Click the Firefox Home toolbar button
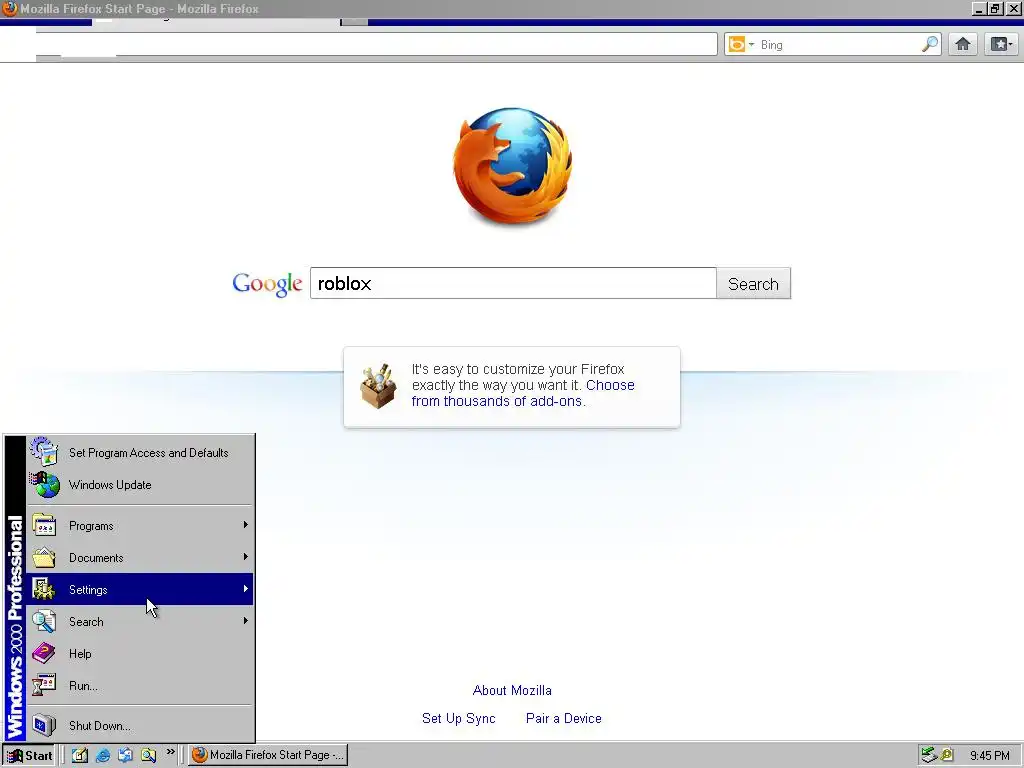 pyautogui.click(x=963, y=44)
